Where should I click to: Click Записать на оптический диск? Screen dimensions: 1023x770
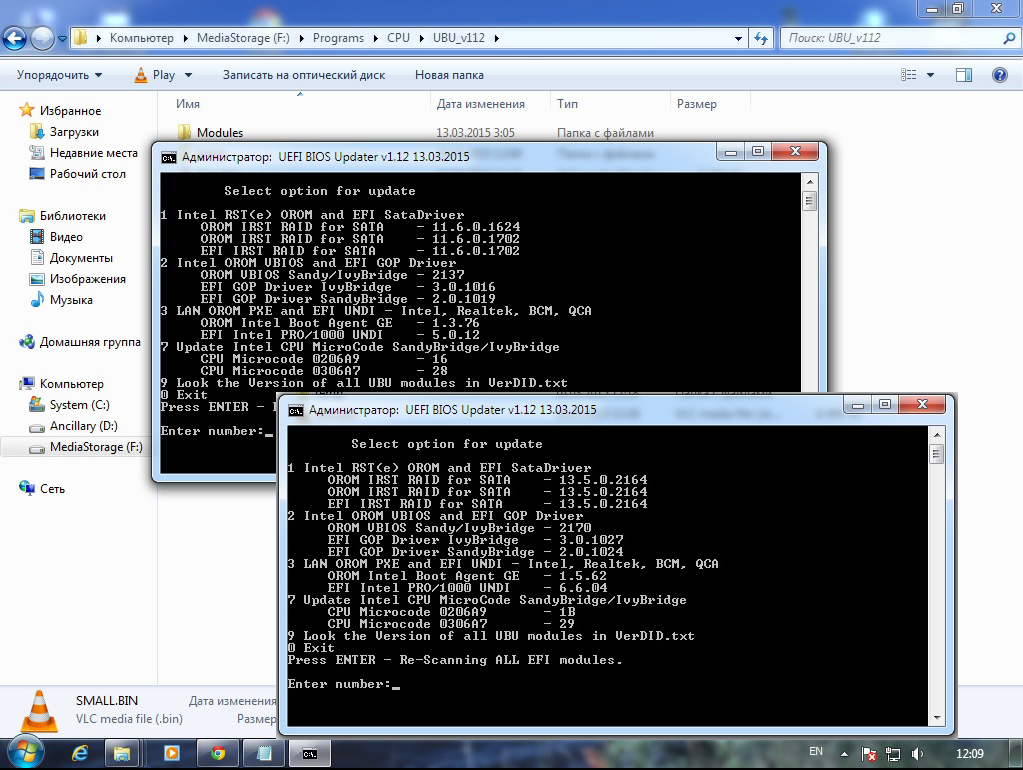click(x=304, y=75)
